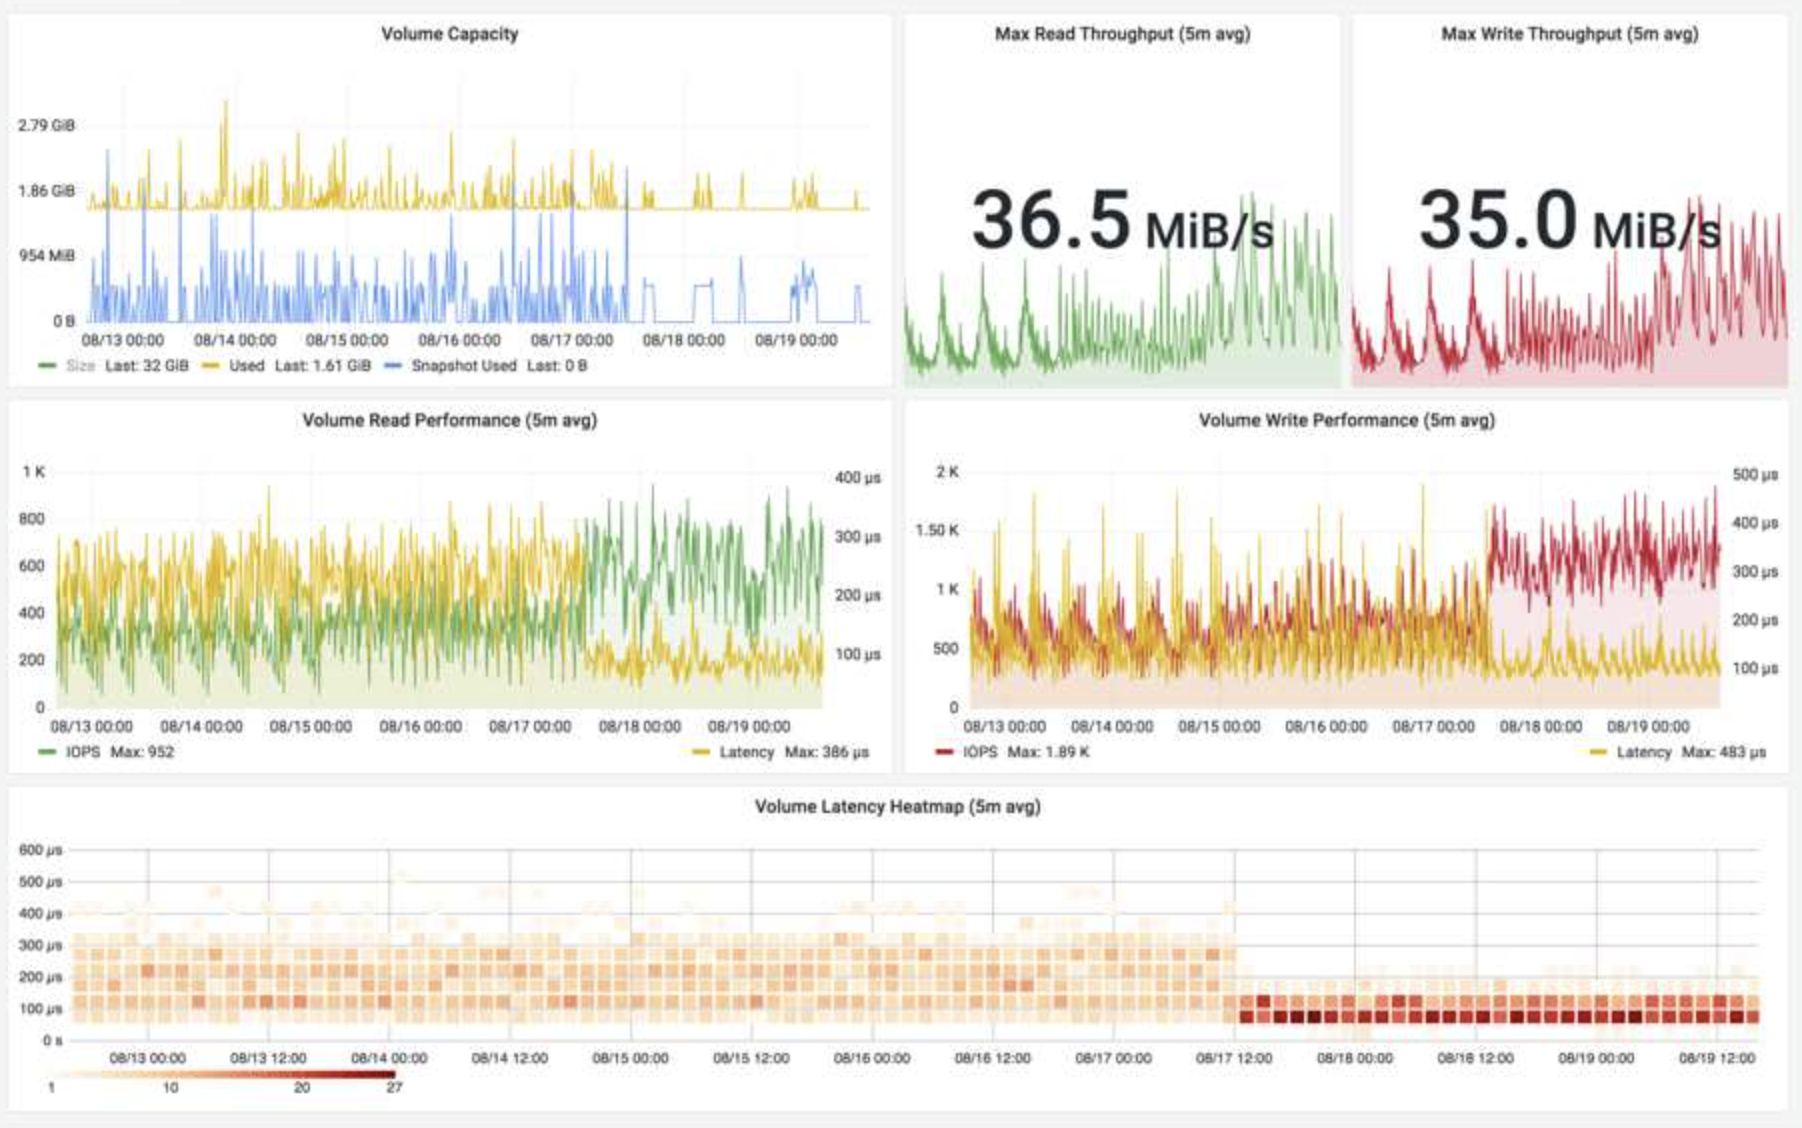Click the 35.0 MiB/s write throughput value
1802x1128 pixels.
(x=1569, y=221)
